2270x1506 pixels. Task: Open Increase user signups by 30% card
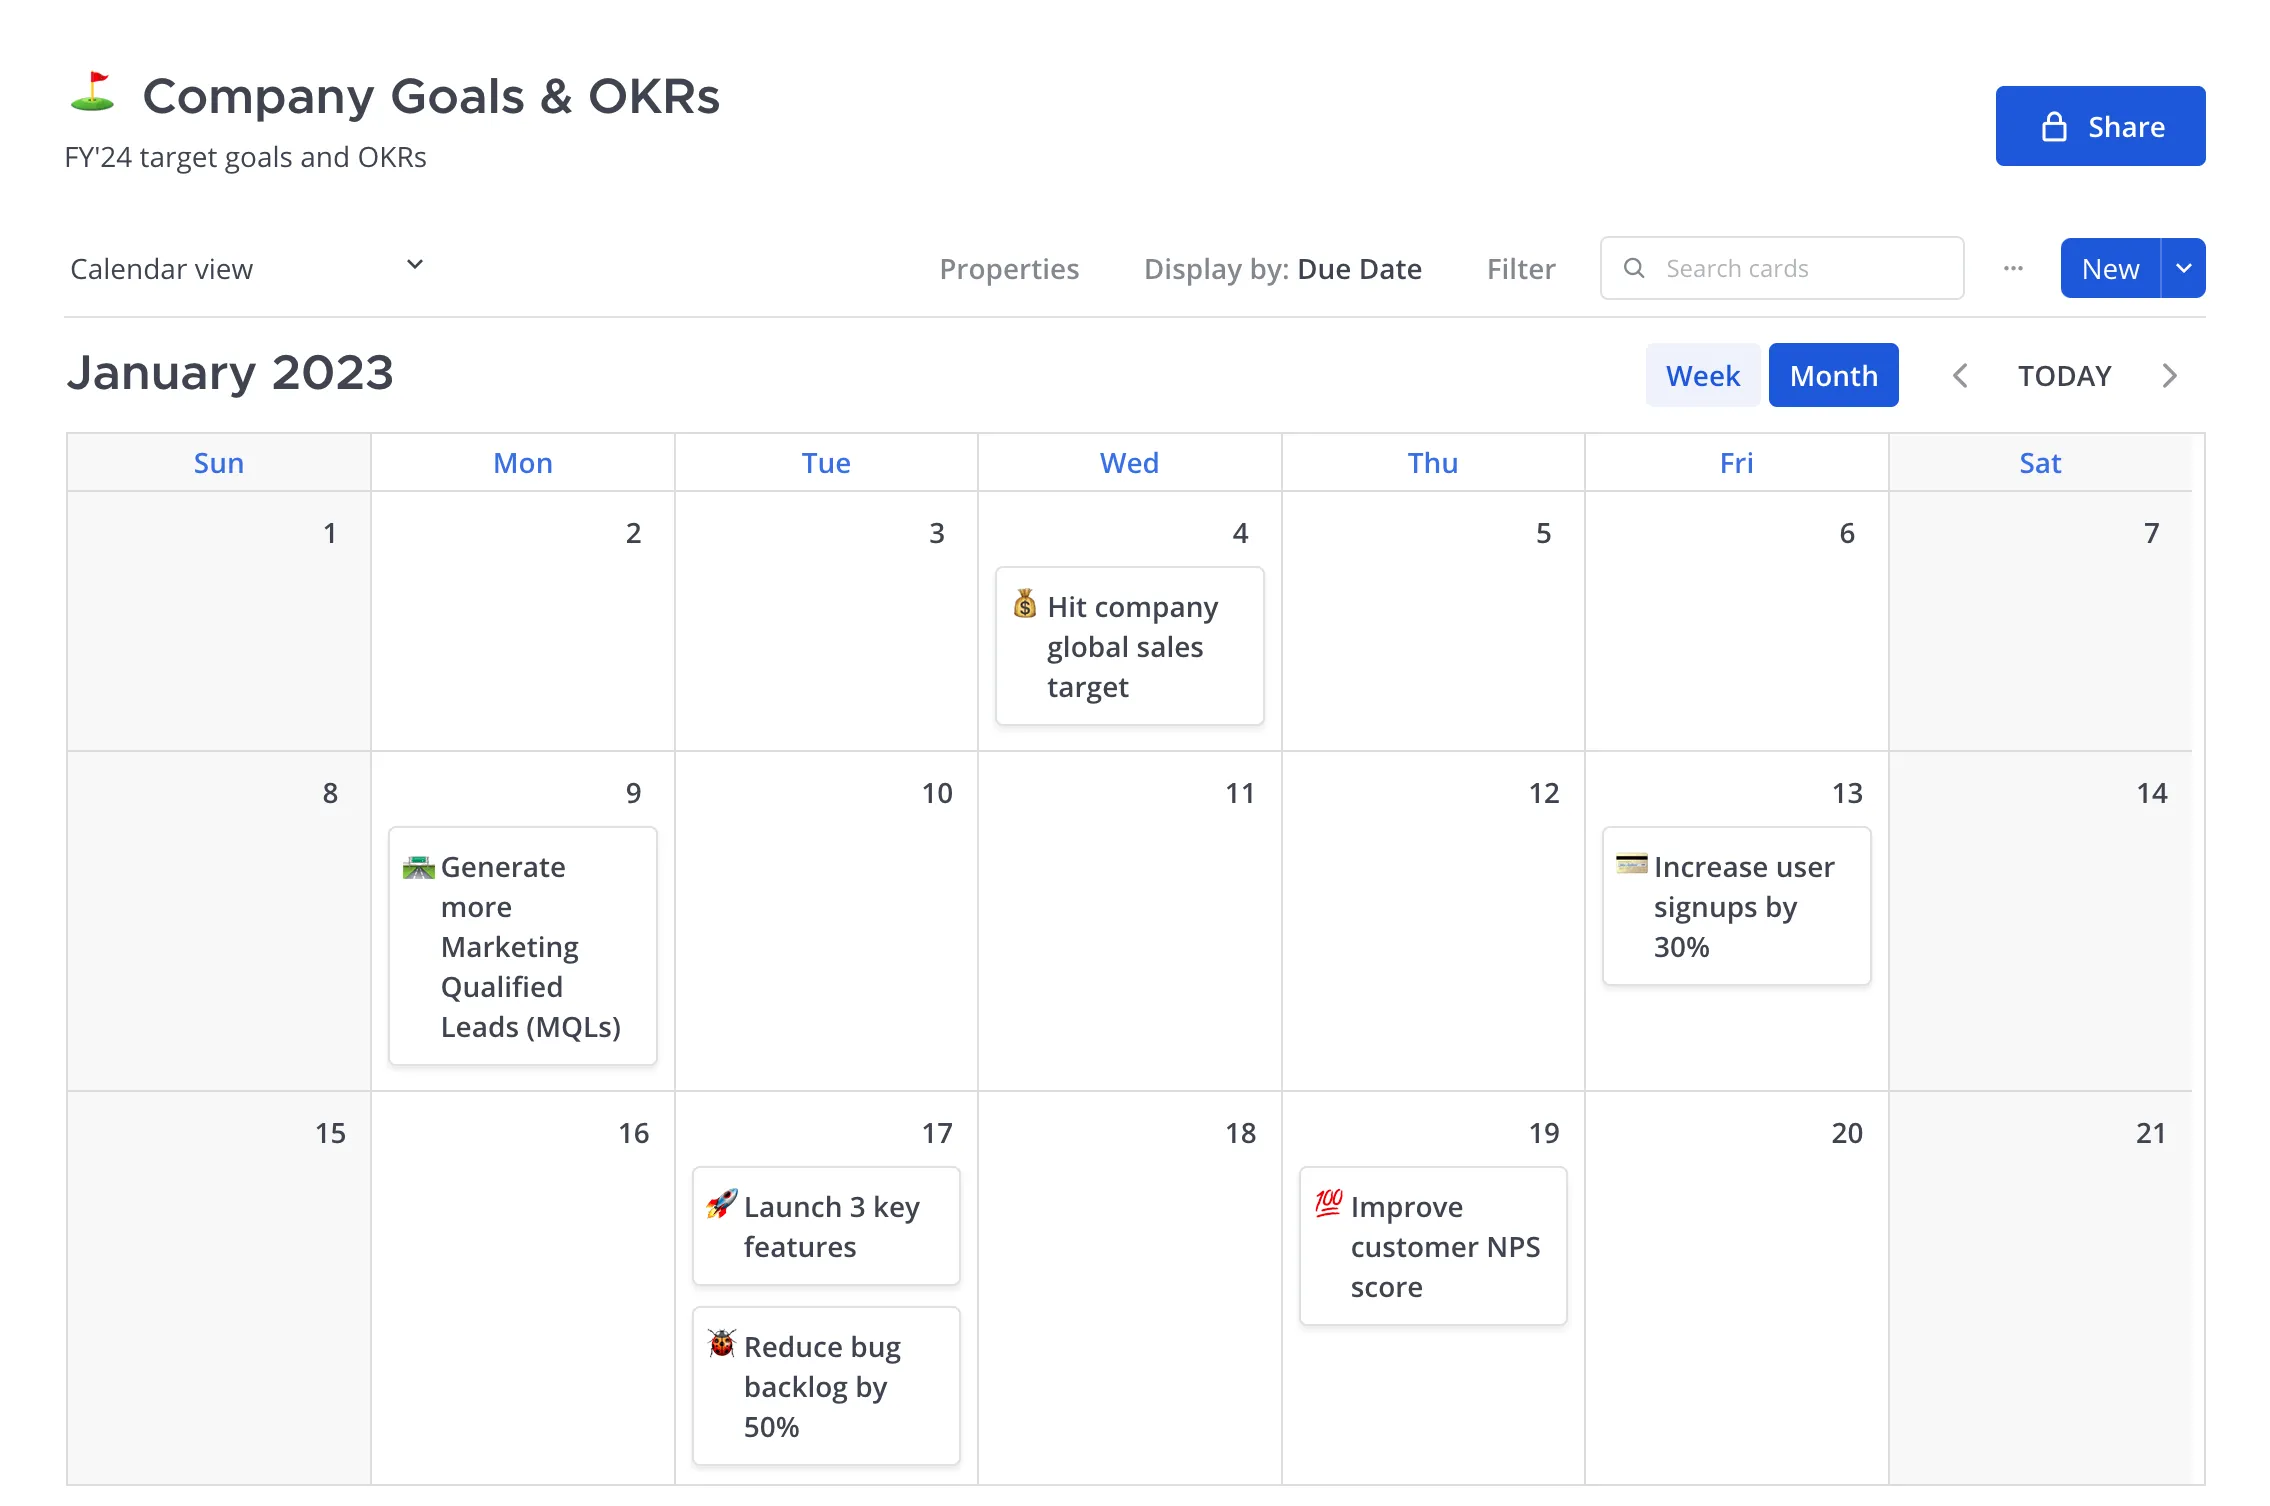pos(1737,906)
